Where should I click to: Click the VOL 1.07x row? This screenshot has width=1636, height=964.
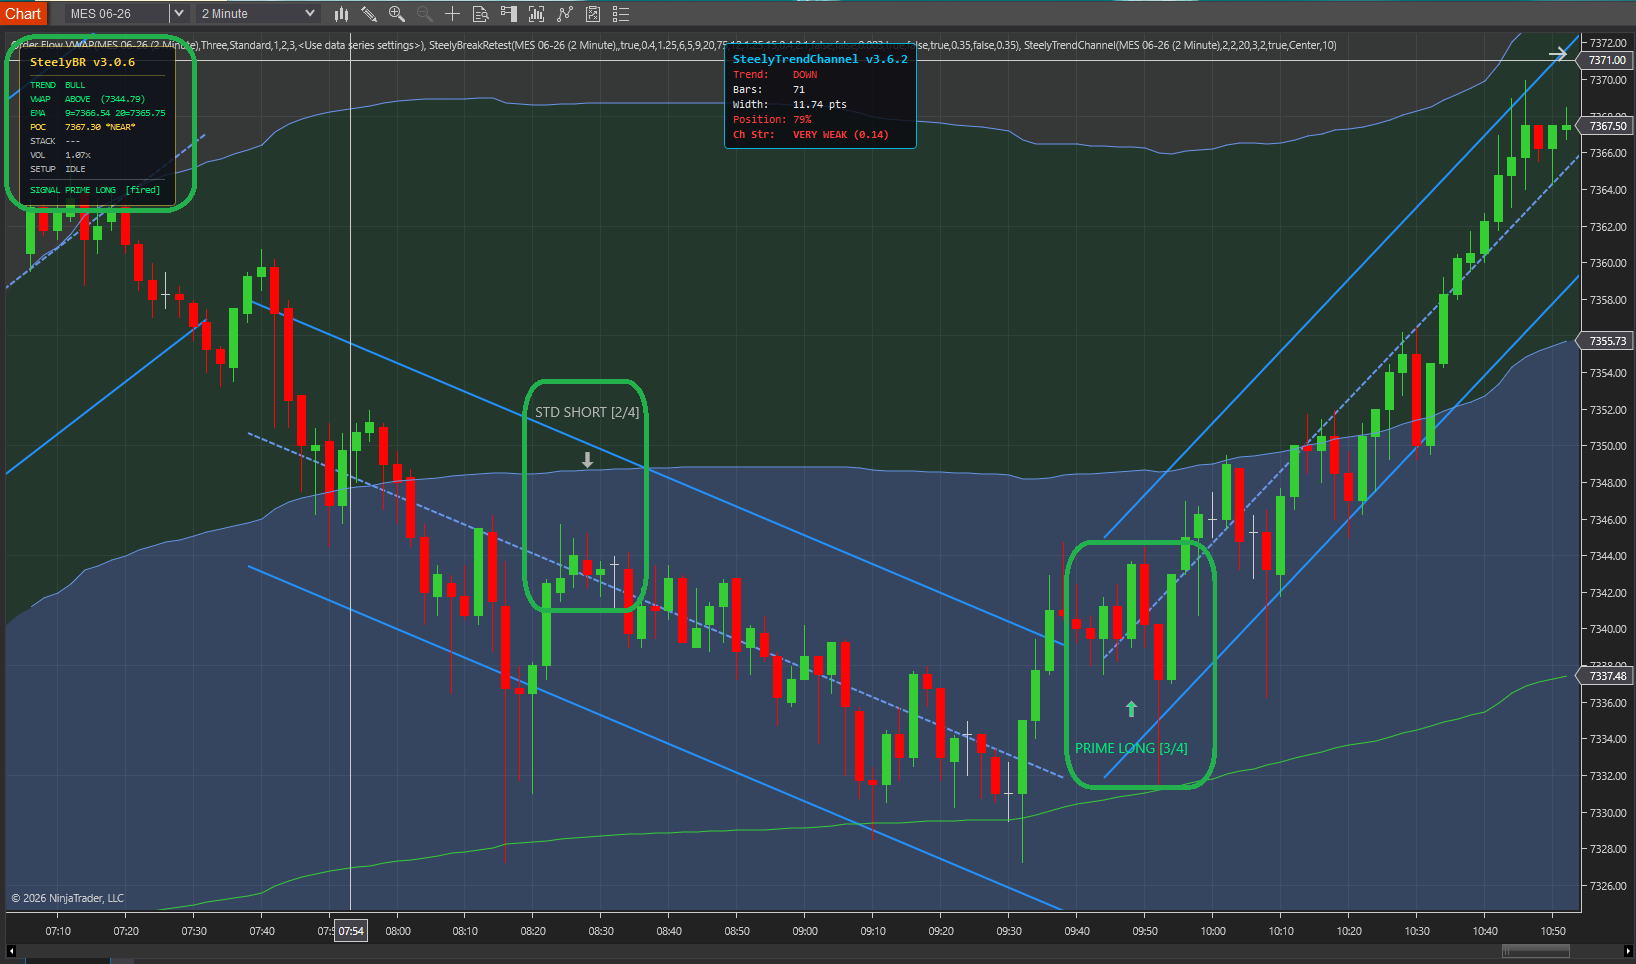pos(60,155)
